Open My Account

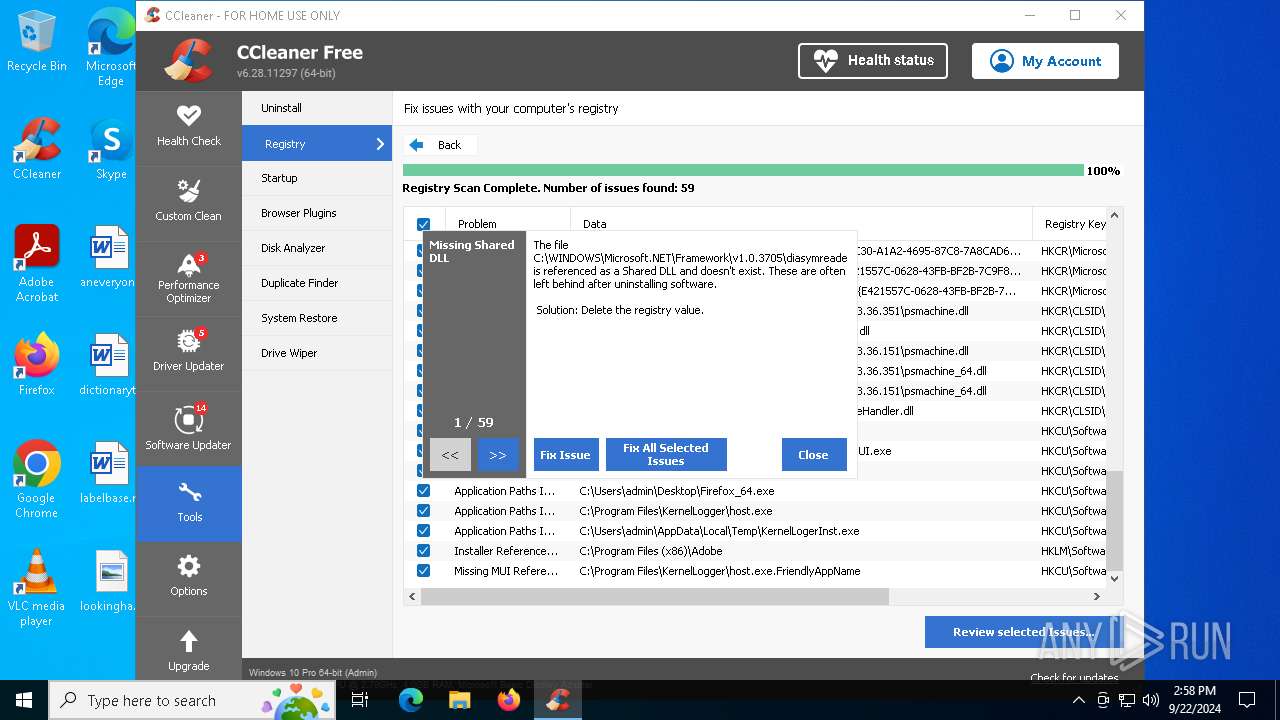pyautogui.click(x=1045, y=61)
